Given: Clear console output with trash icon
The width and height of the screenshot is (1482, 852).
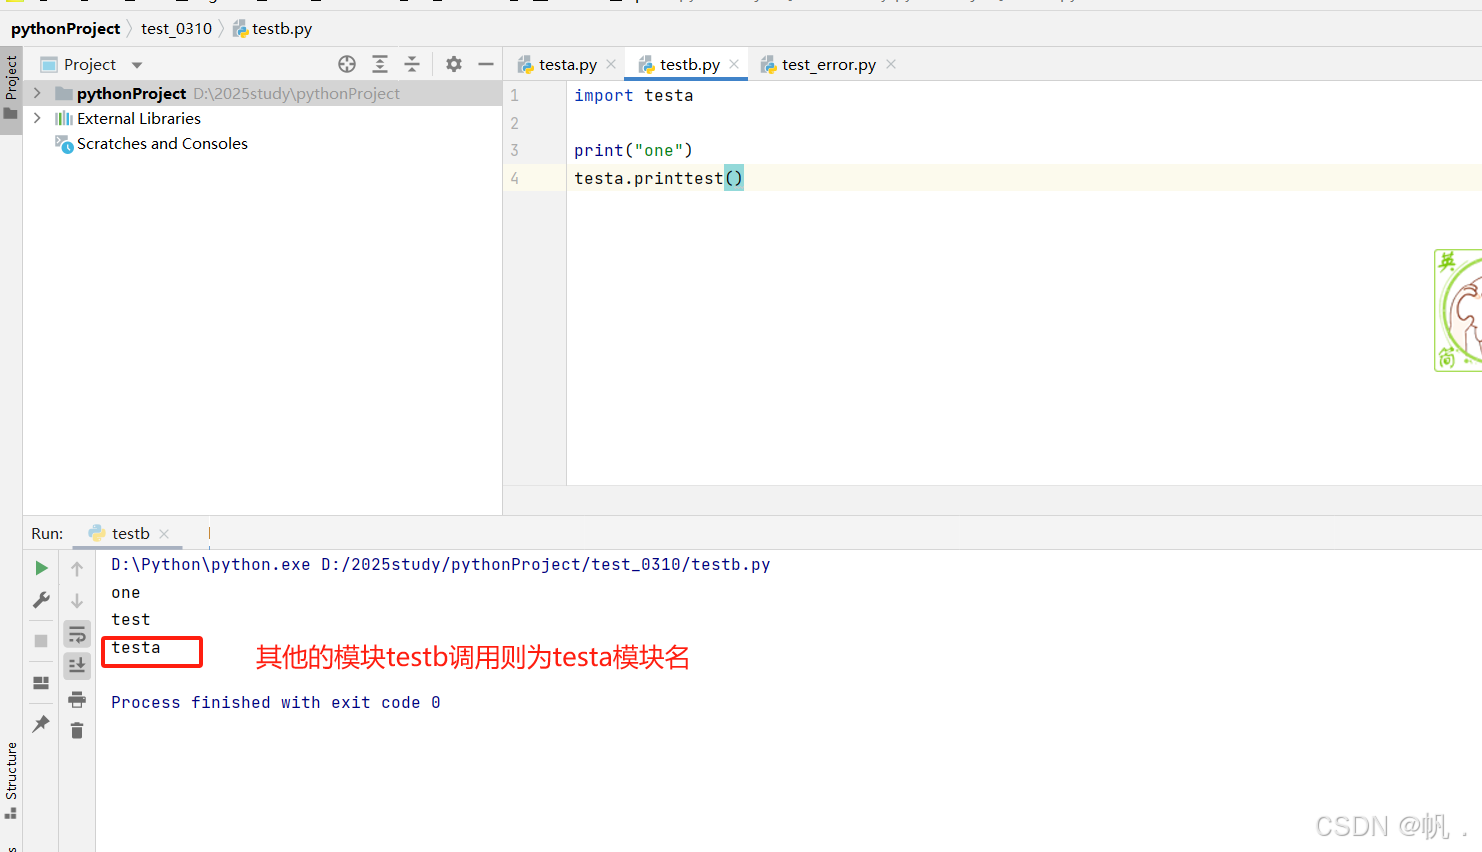Looking at the screenshot, I should (x=77, y=730).
